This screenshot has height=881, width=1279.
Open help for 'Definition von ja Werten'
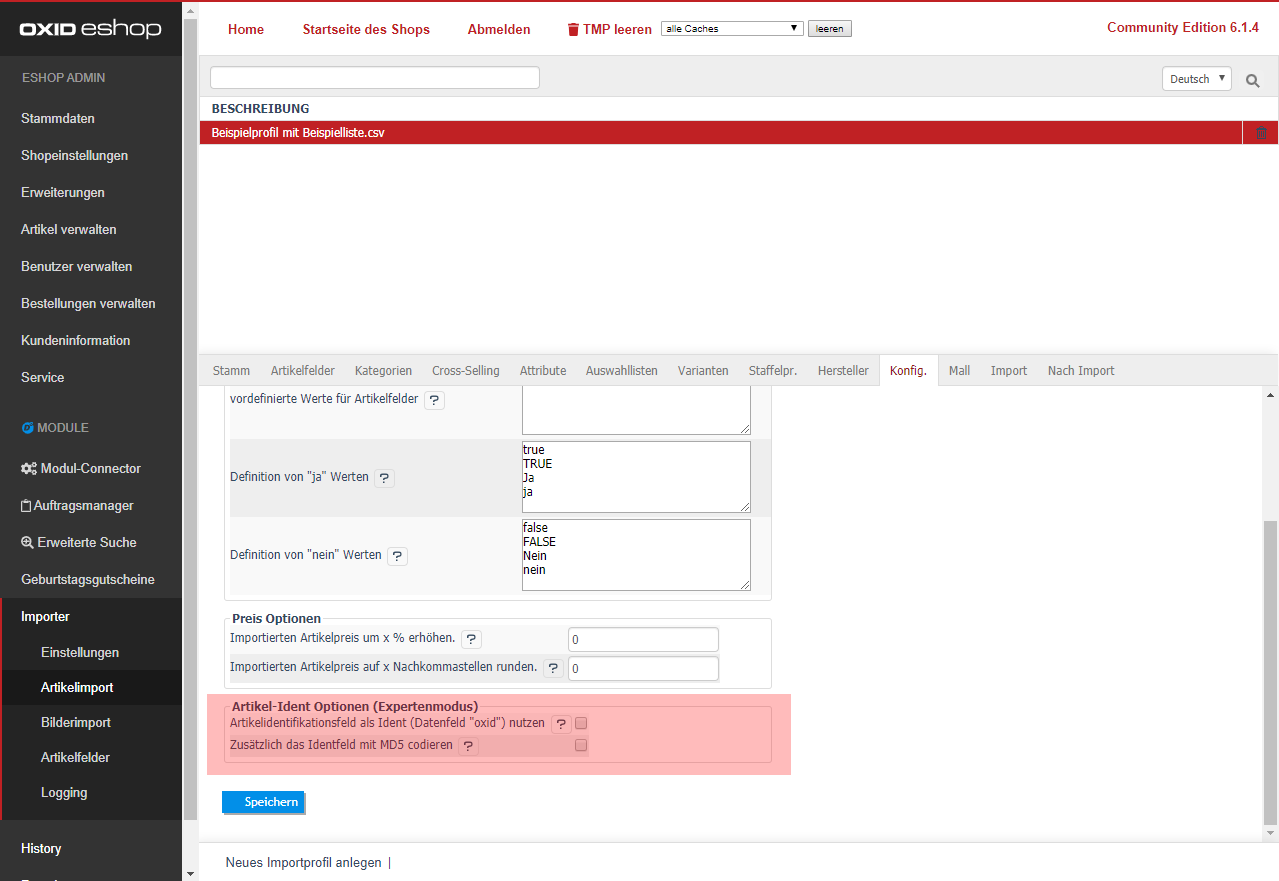point(385,478)
